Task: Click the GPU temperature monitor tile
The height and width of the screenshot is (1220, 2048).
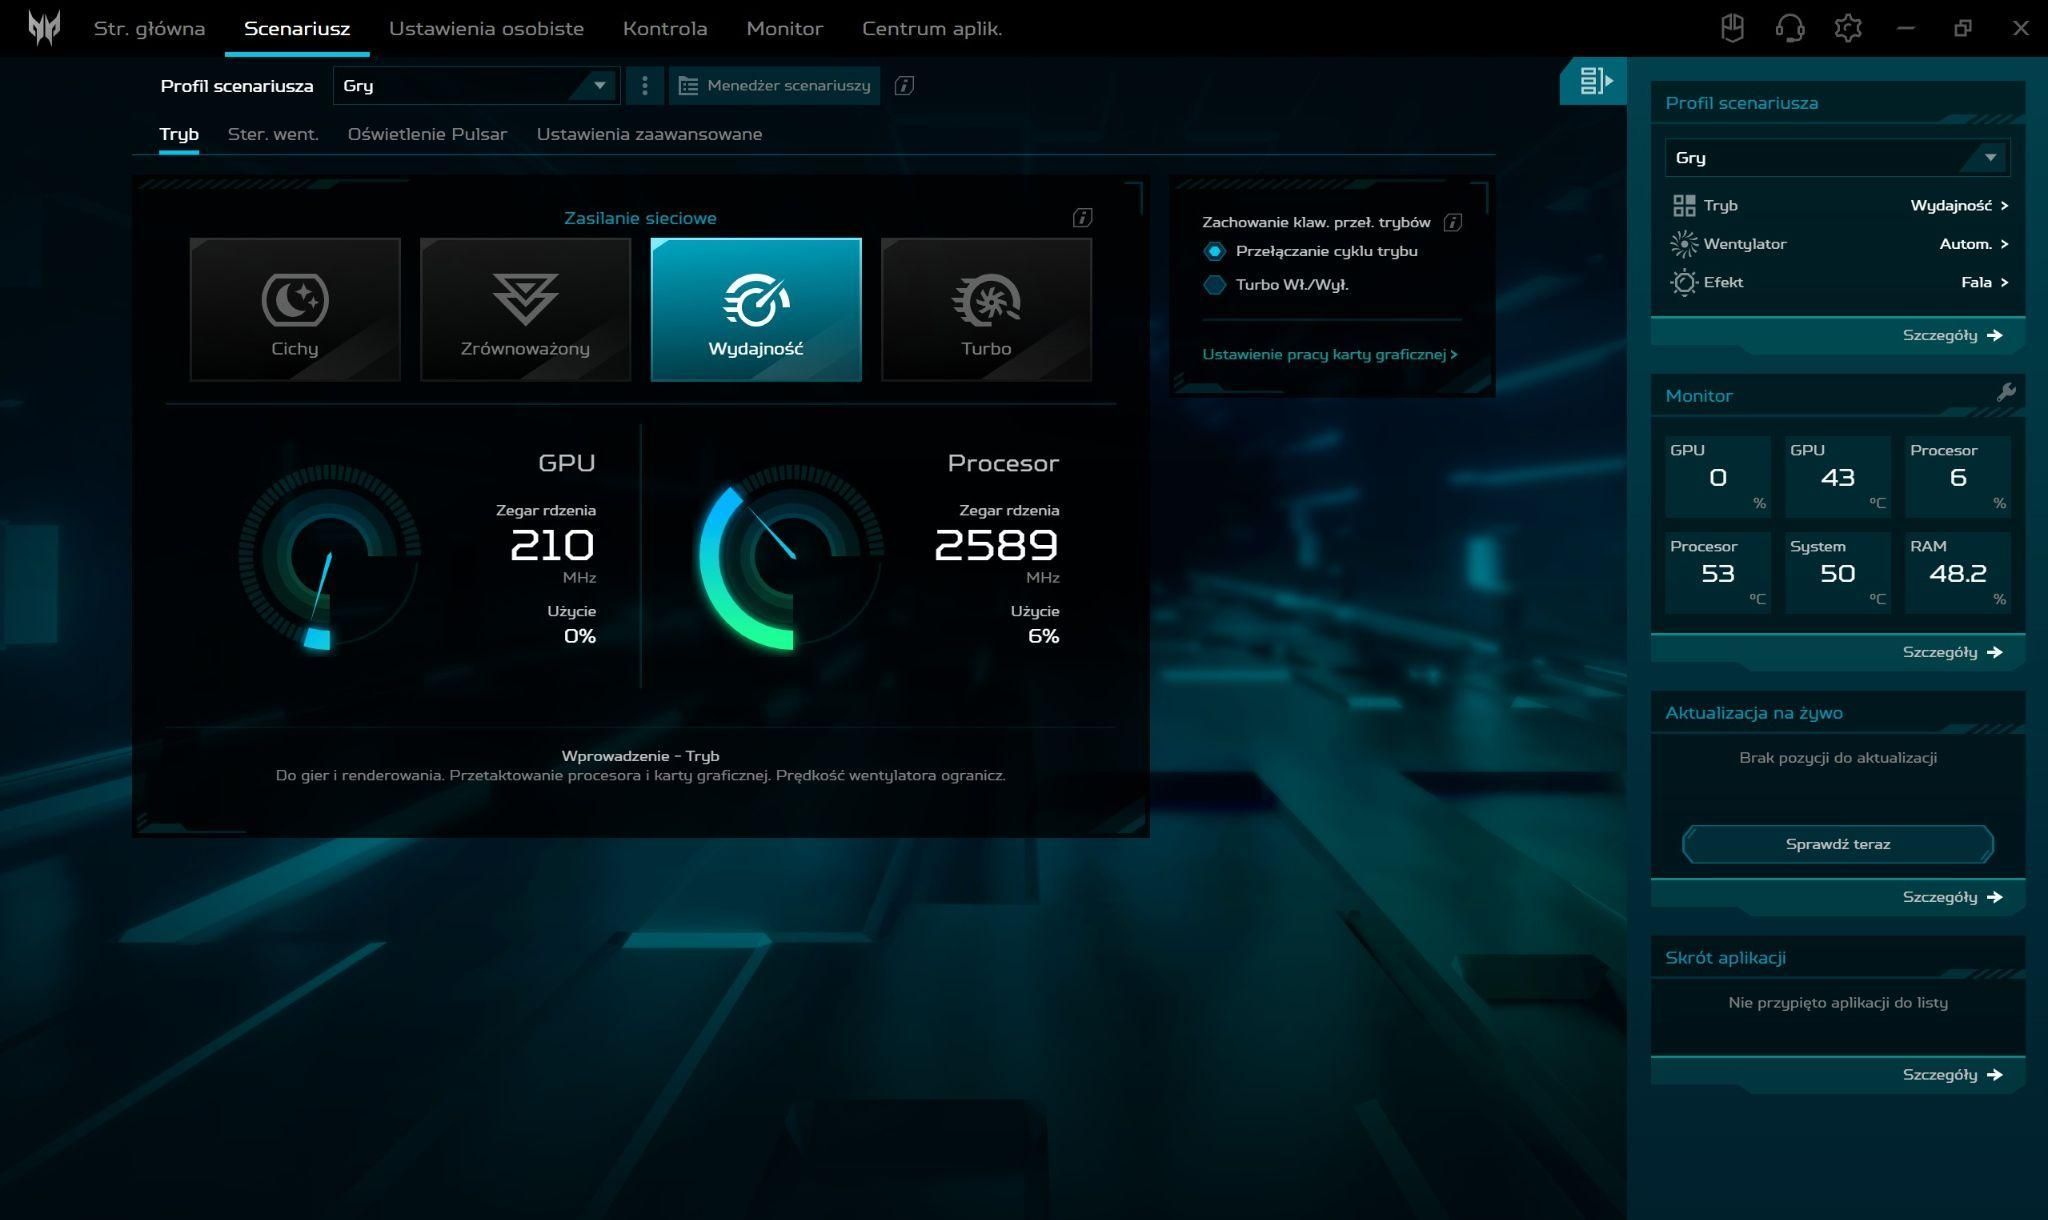Action: point(1837,476)
